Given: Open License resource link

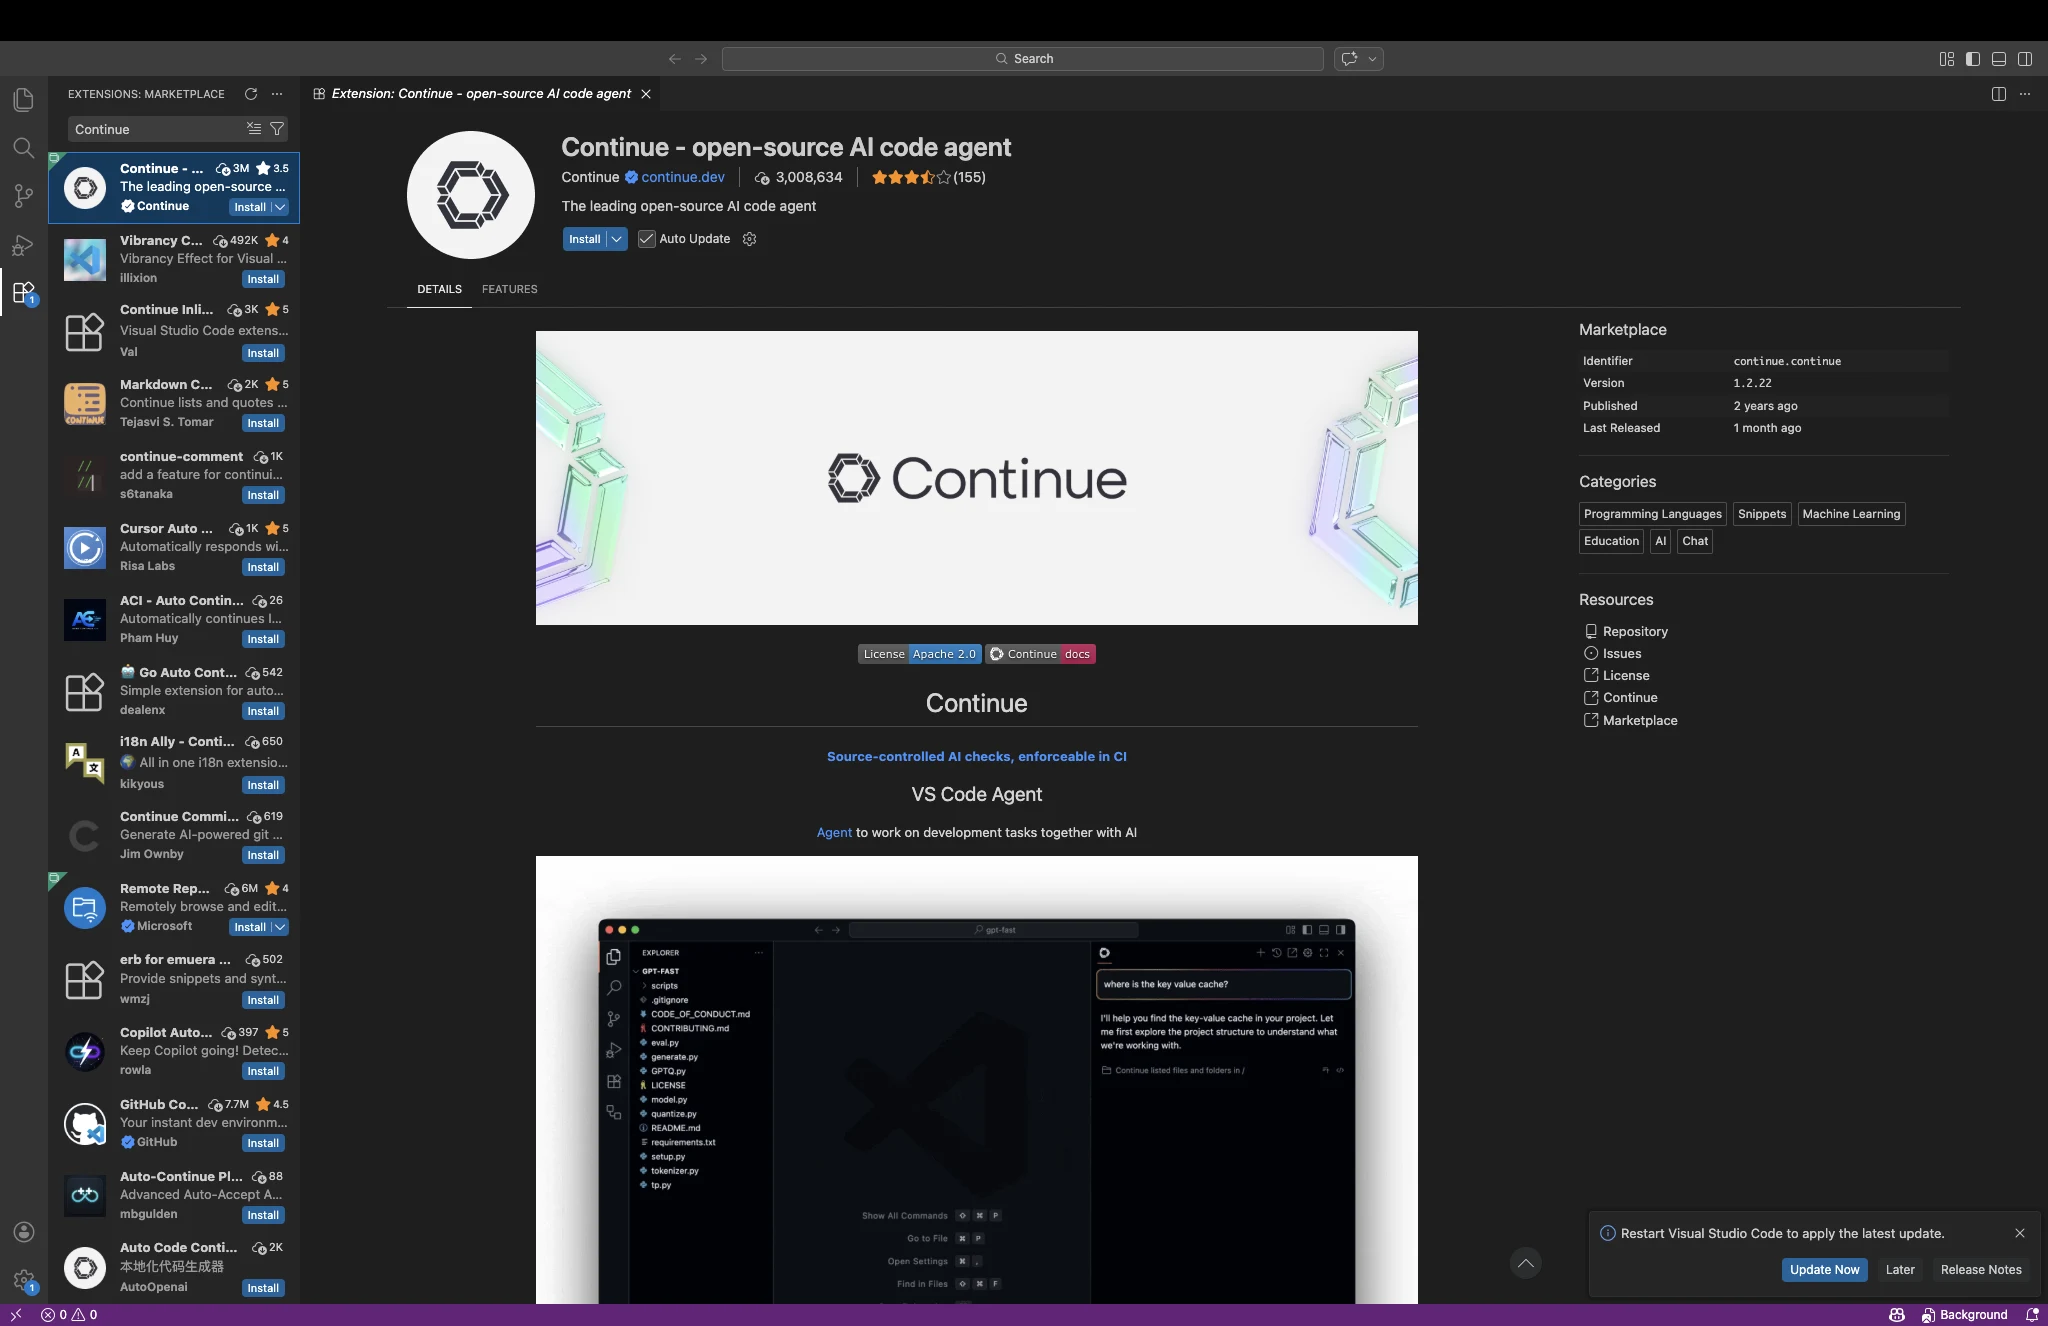Looking at the screenshot, I should pyautogui.click(x=1626, y=675).
